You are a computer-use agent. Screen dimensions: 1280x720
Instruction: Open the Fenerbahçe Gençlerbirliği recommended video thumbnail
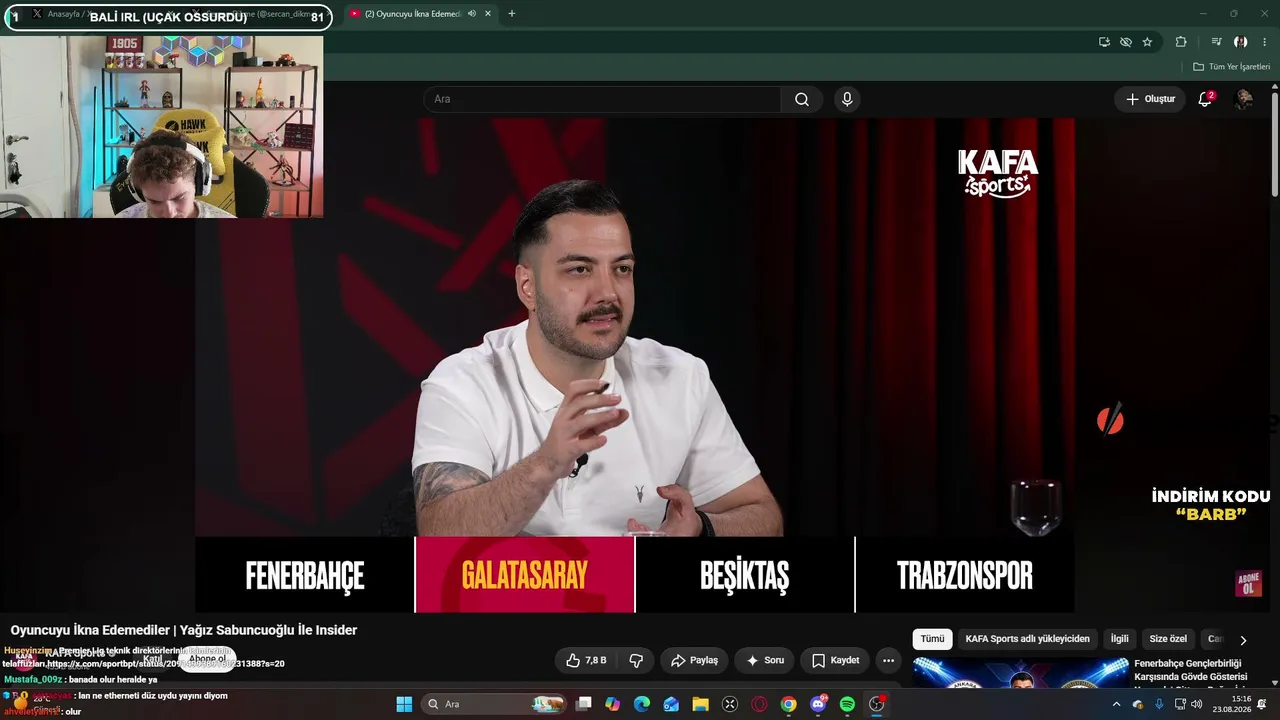(x=1021, y=672)
